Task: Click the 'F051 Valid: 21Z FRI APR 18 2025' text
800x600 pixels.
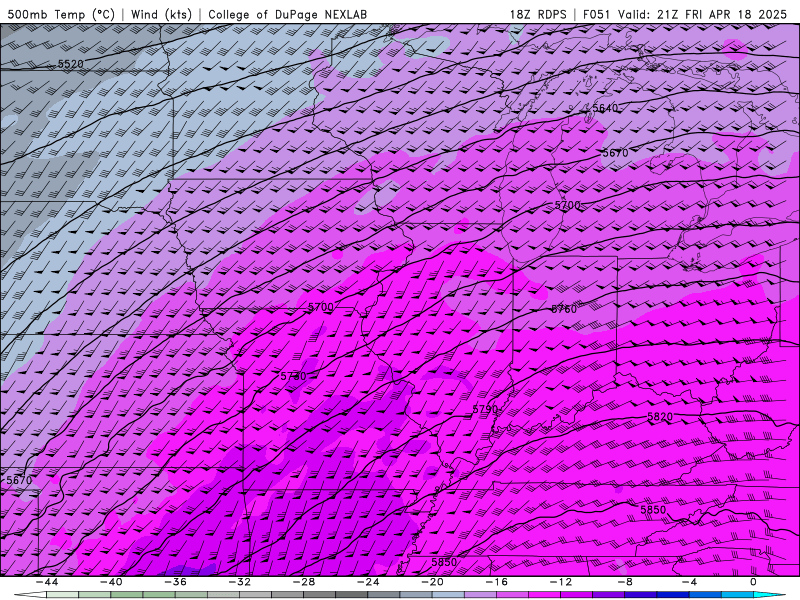Action: tap(685, 14)
